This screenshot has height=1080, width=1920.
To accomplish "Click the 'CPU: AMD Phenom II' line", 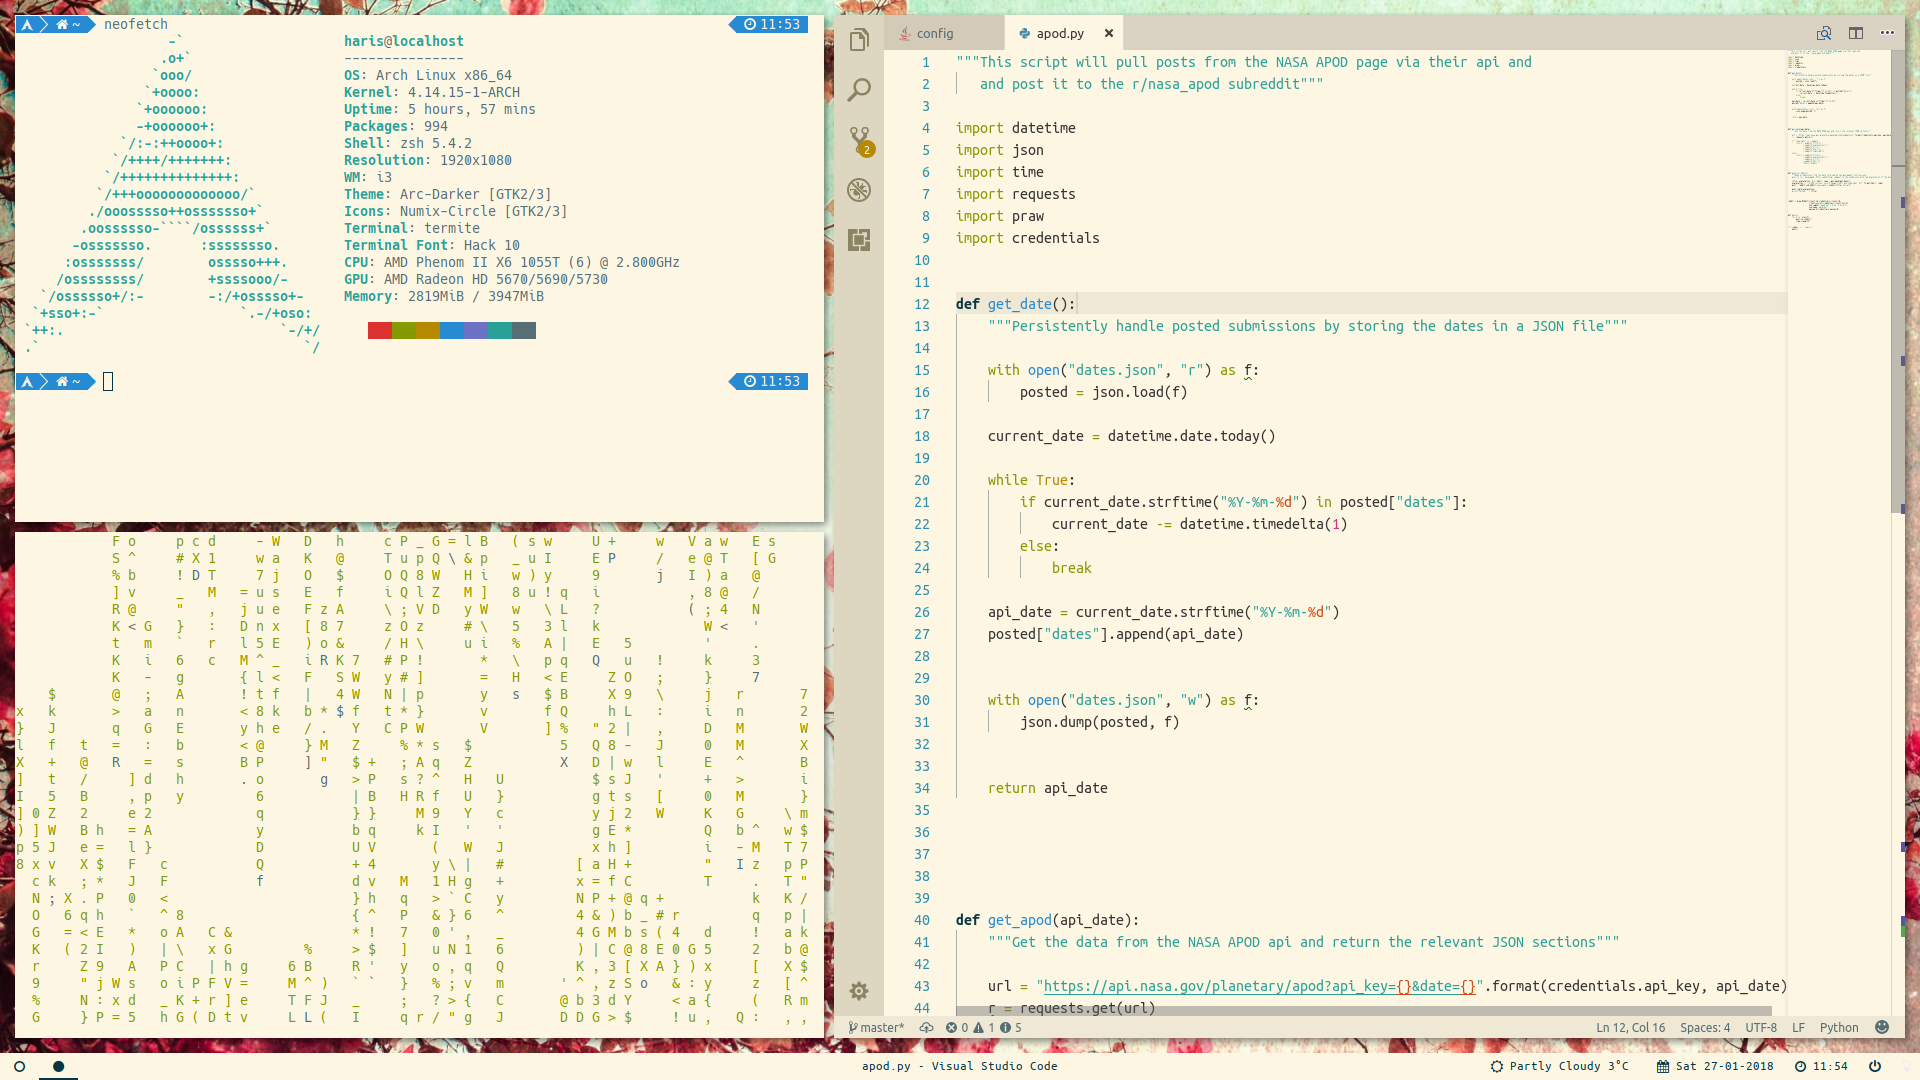I will coord(512,262).
